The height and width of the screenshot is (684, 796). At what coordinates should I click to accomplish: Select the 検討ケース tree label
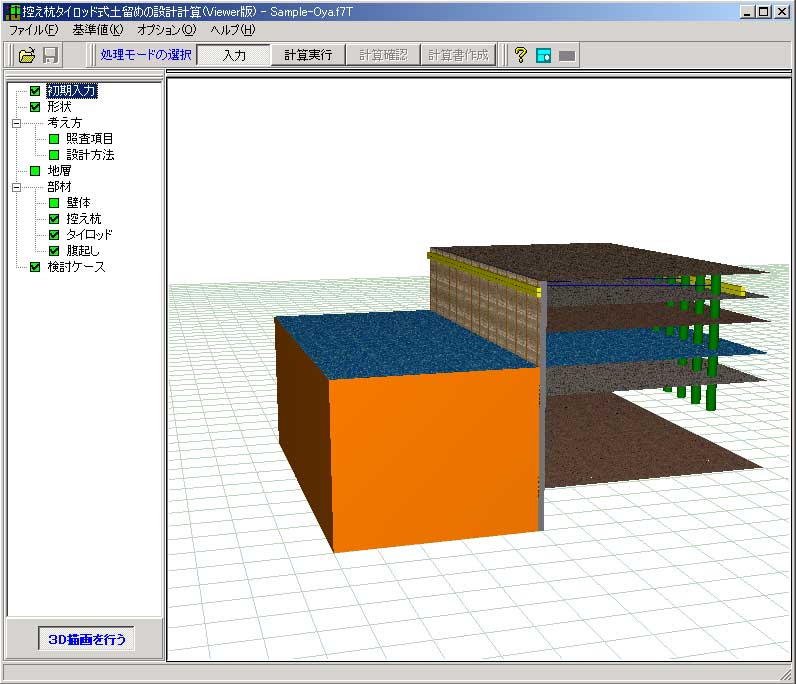point(76,267)
